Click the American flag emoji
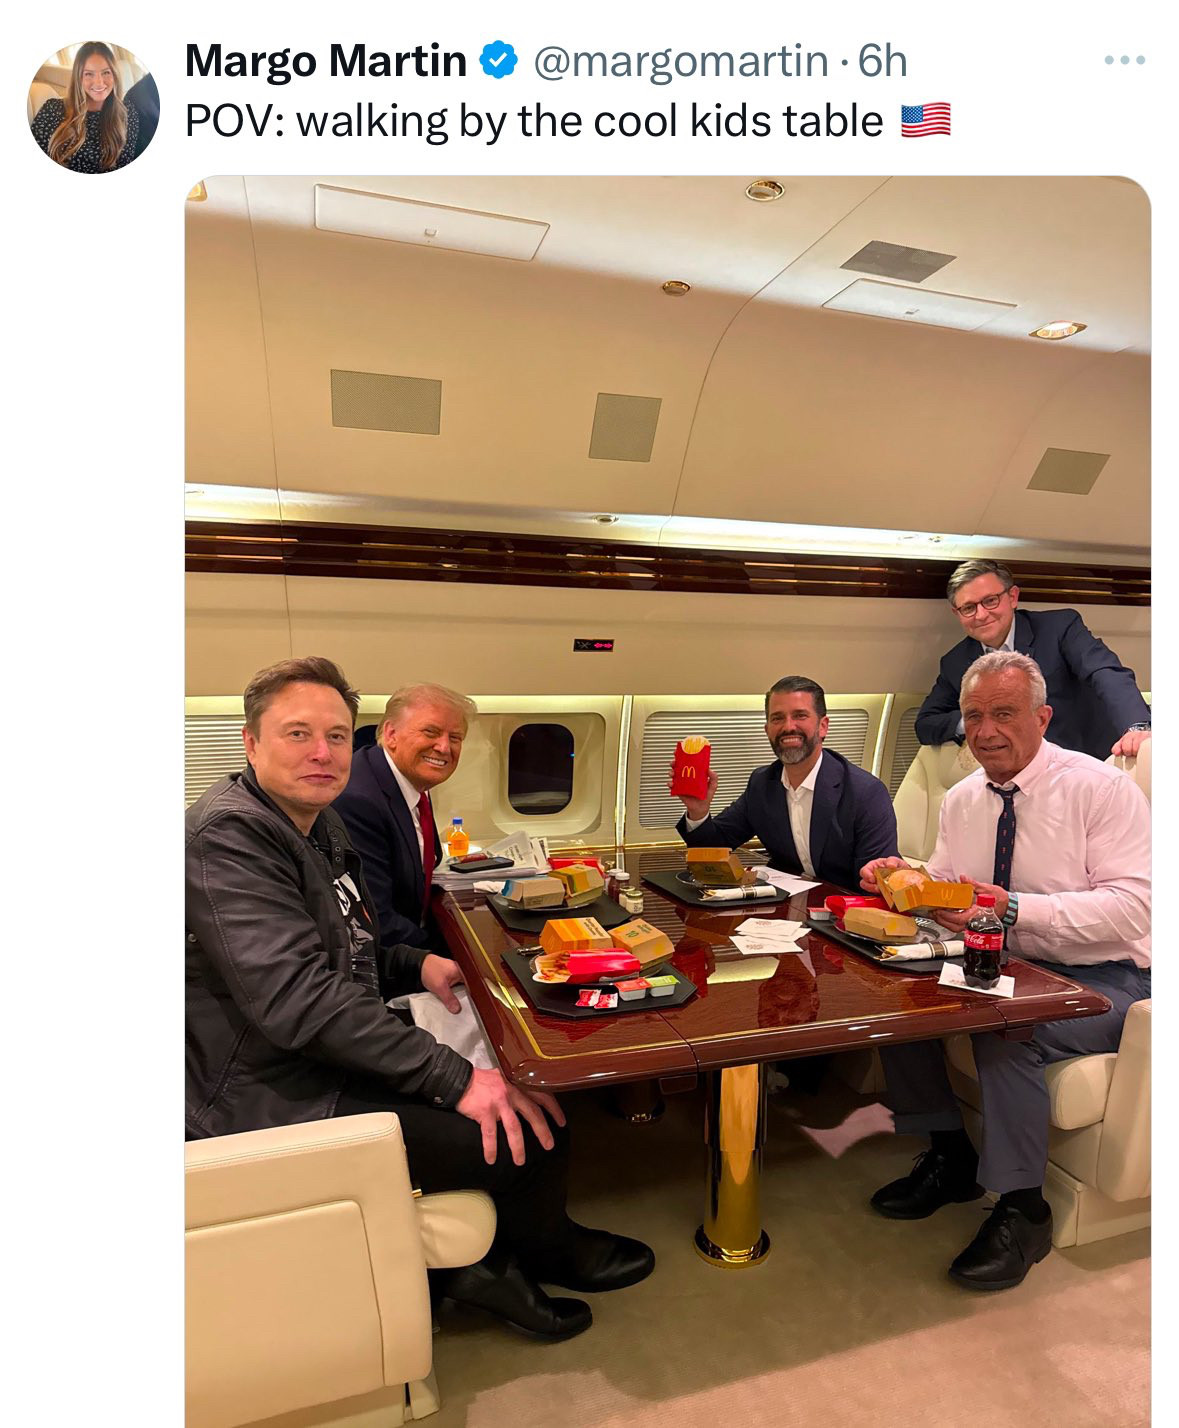This screenshot has width=1179, height=1428. 925,121
